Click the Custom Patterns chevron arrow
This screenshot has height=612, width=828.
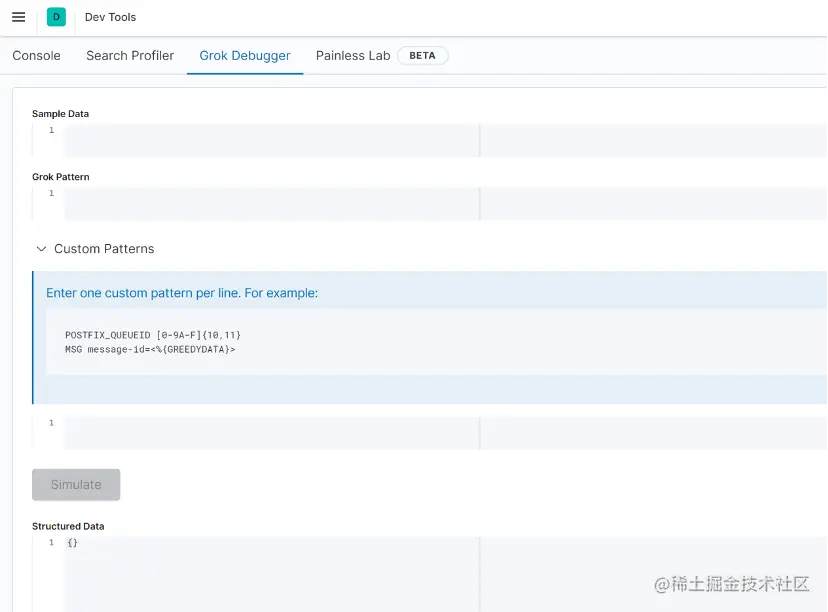(40, 248)
